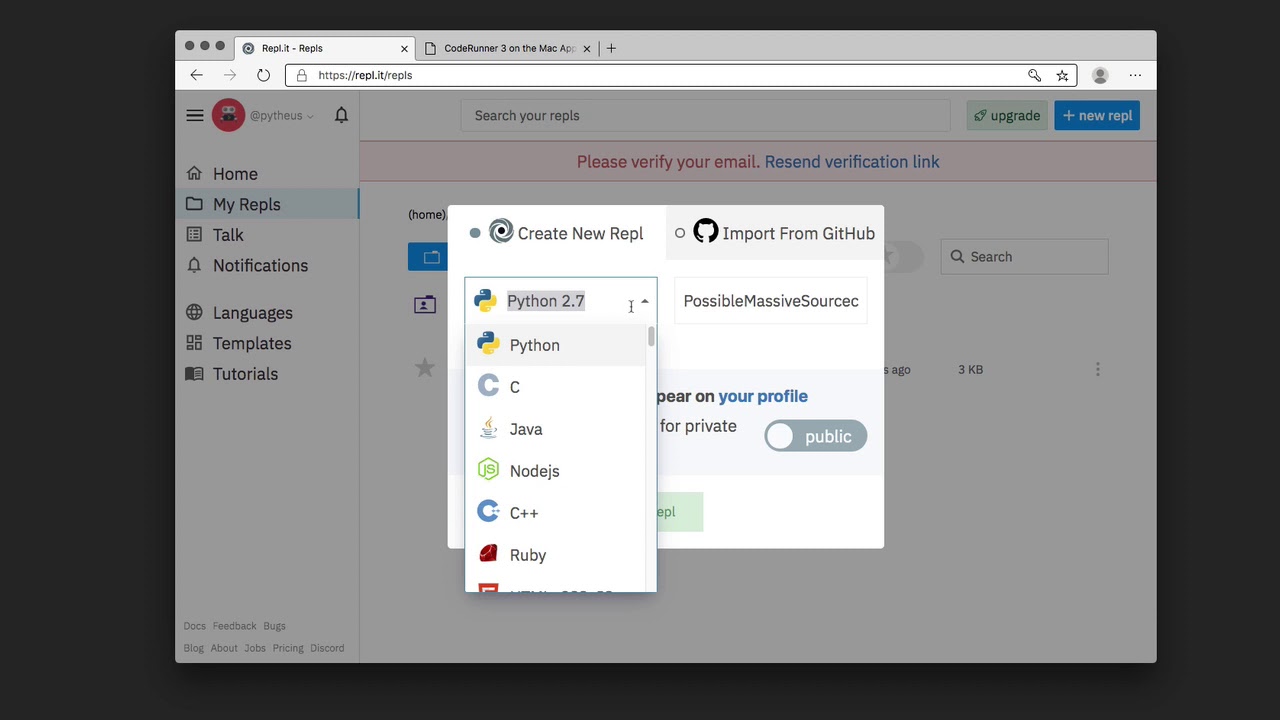
Task: Toggle the public visibility switch
Action: (816, 436)
